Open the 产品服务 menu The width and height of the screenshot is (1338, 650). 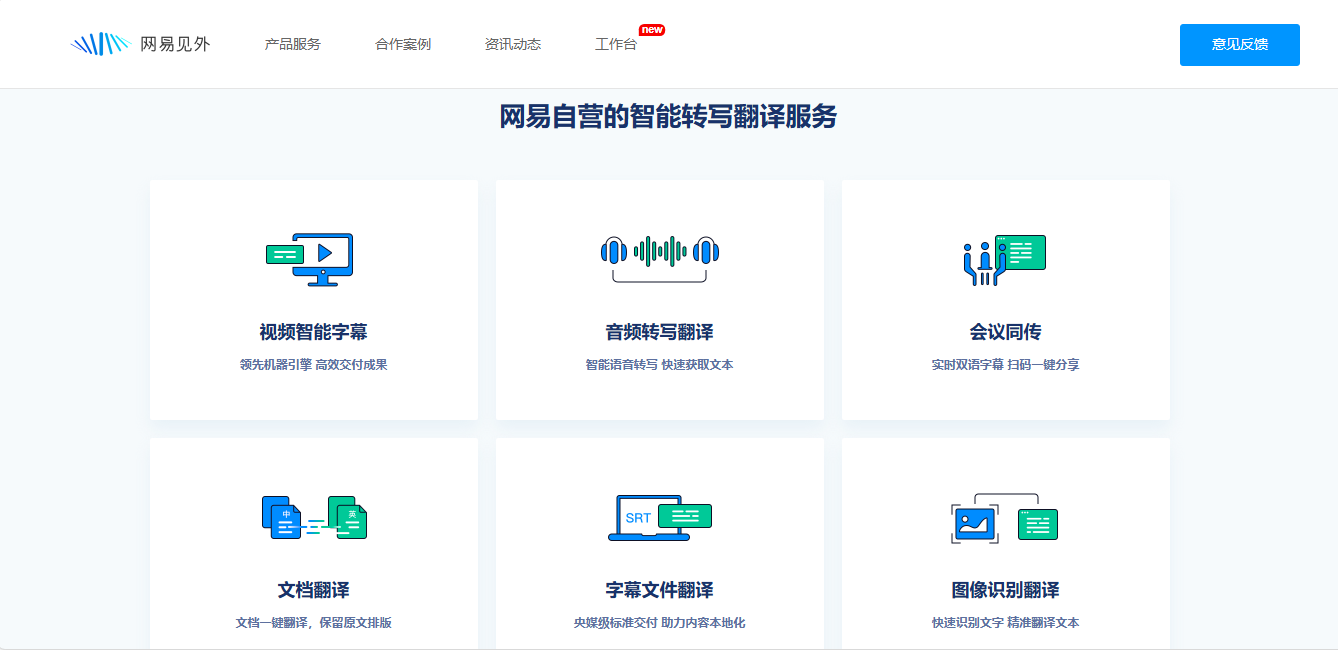(293, 44)
